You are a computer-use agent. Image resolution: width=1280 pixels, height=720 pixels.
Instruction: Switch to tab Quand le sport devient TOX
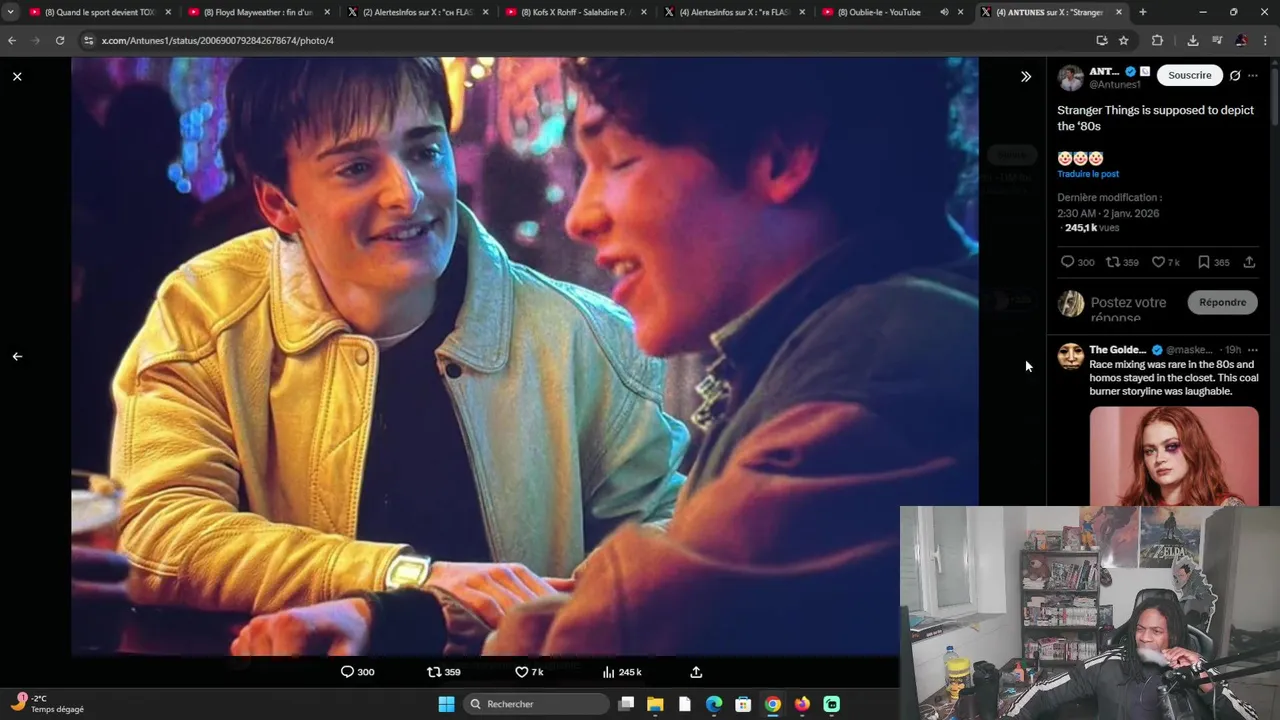point(100,12)
